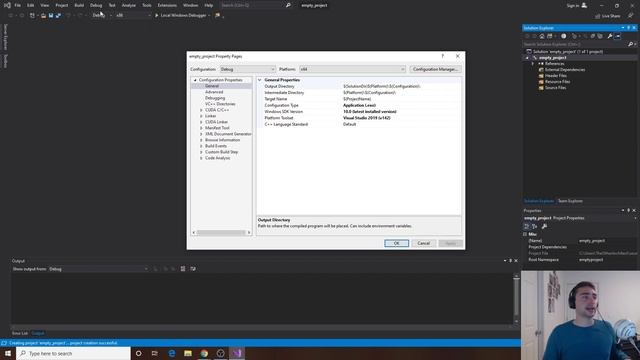The image size is (640, 360).
Task: Collapse Configuration Properties tree node
Action: click(195, 80)
